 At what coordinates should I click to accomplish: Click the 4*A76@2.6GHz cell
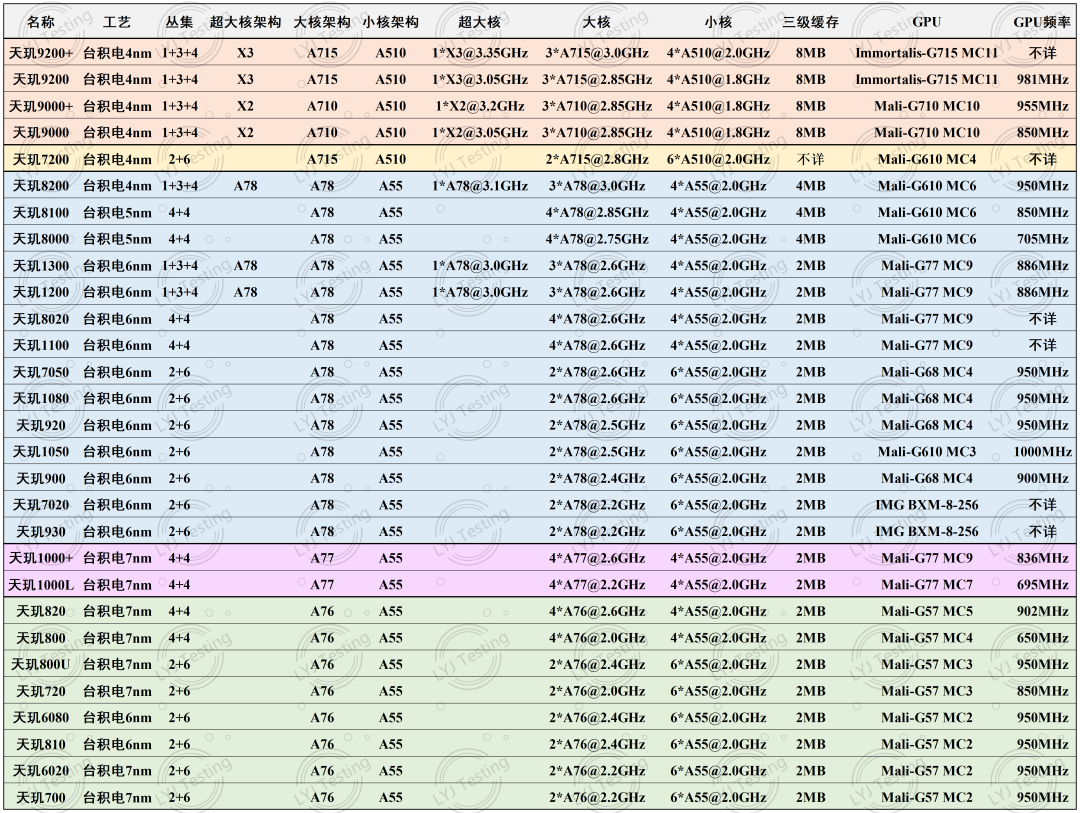(x=597, y=611)
